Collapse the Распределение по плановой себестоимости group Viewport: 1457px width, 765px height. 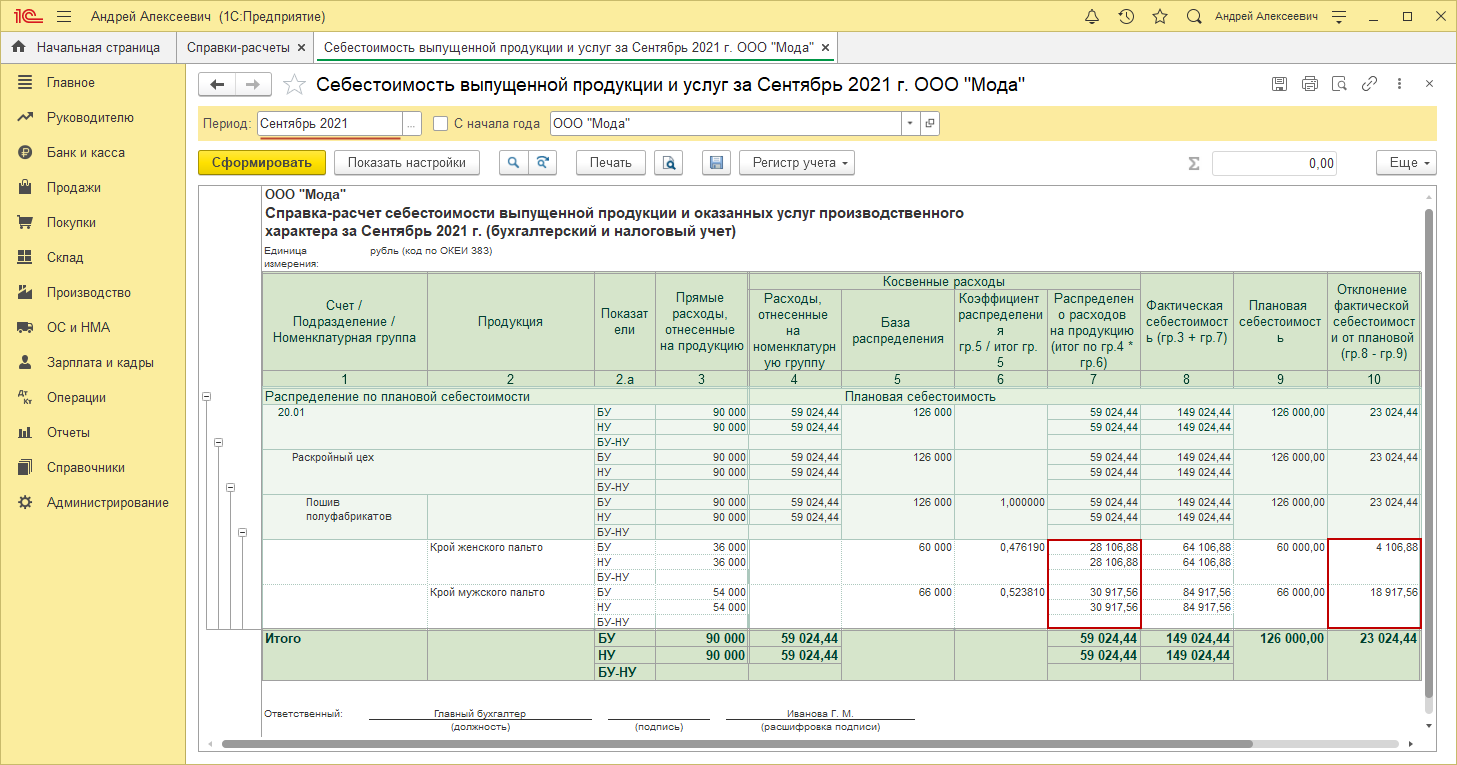(x=207, y=397)
